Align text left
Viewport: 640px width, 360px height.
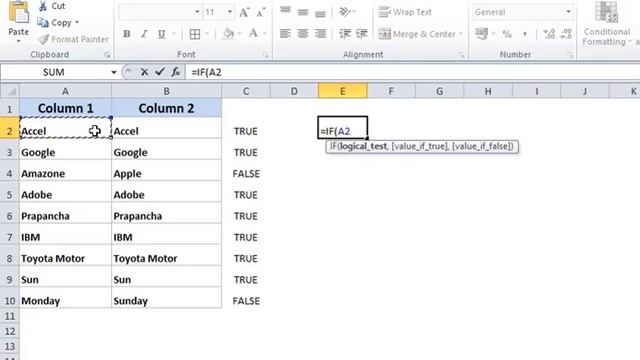pos(285,33)
